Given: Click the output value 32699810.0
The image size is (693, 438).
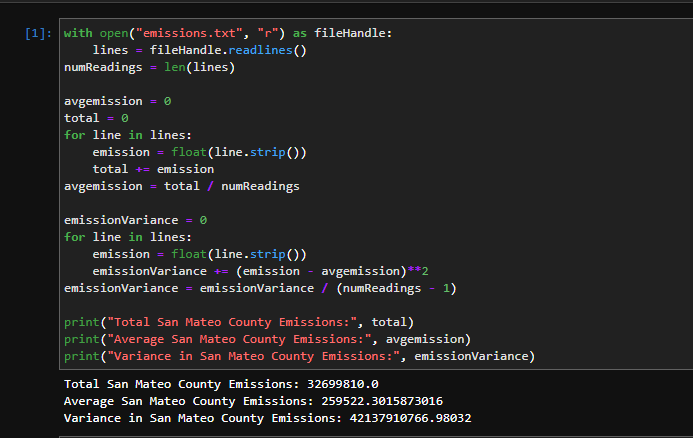Looking at the screenshot, I should [343, 384].
